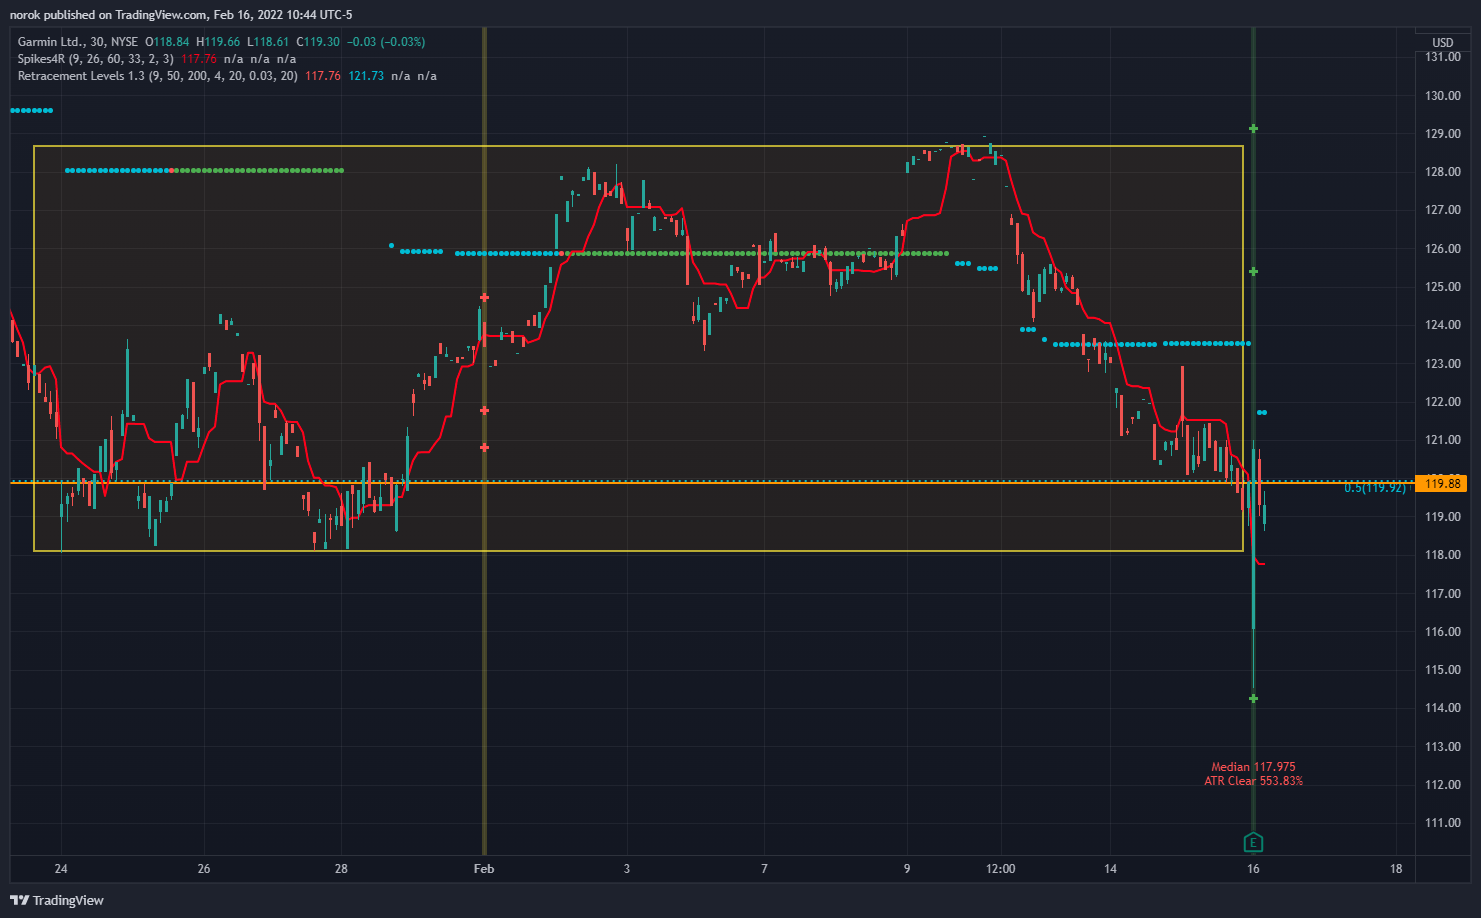Click the 126.00 price axis label
This screenshot has width=1481, height=918.
point(1443,249)
